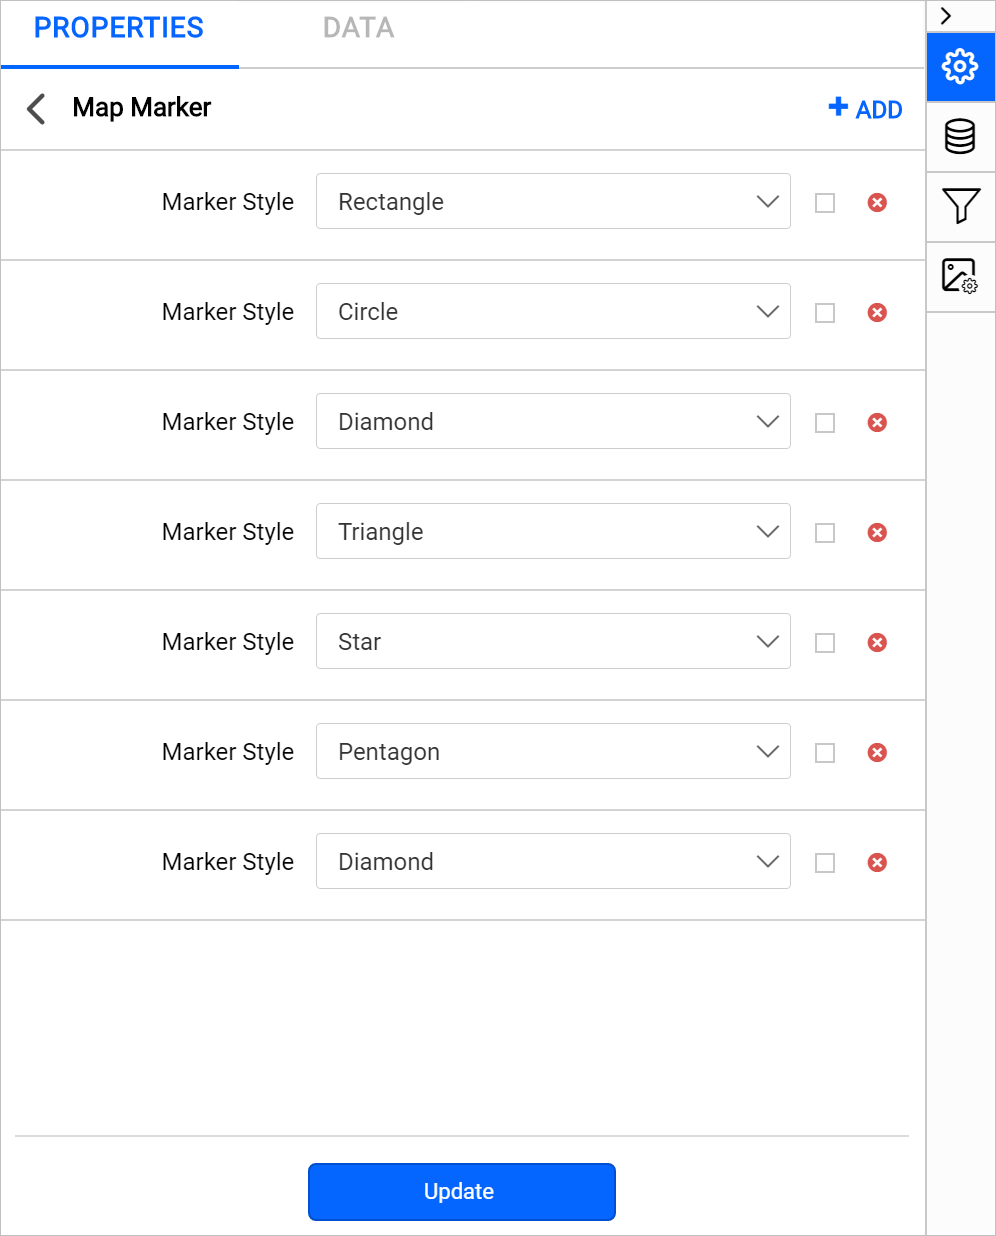Image resolution: width=996 pixels, height=1236 pixels.
Task: Delete the Star marker style row
Action: [877, 642]
